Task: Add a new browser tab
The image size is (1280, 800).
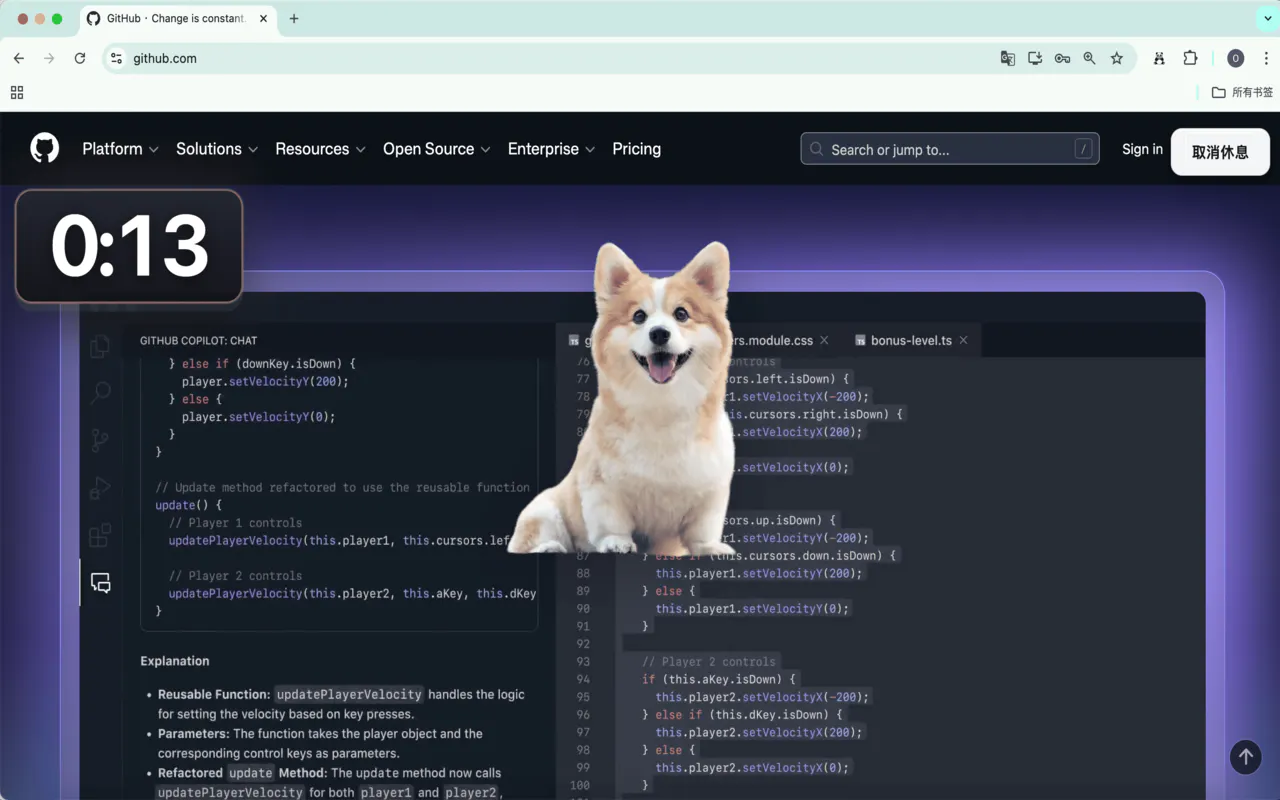Action: pyautogui.click(x=294, y=18)
